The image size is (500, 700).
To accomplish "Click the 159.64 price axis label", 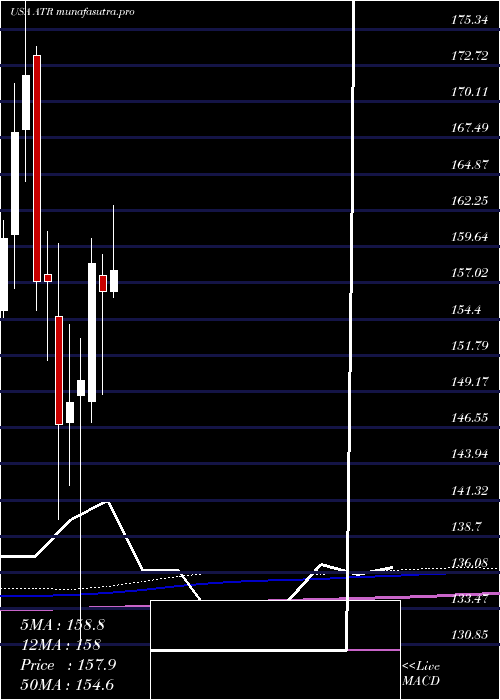I will pos(469,237).
